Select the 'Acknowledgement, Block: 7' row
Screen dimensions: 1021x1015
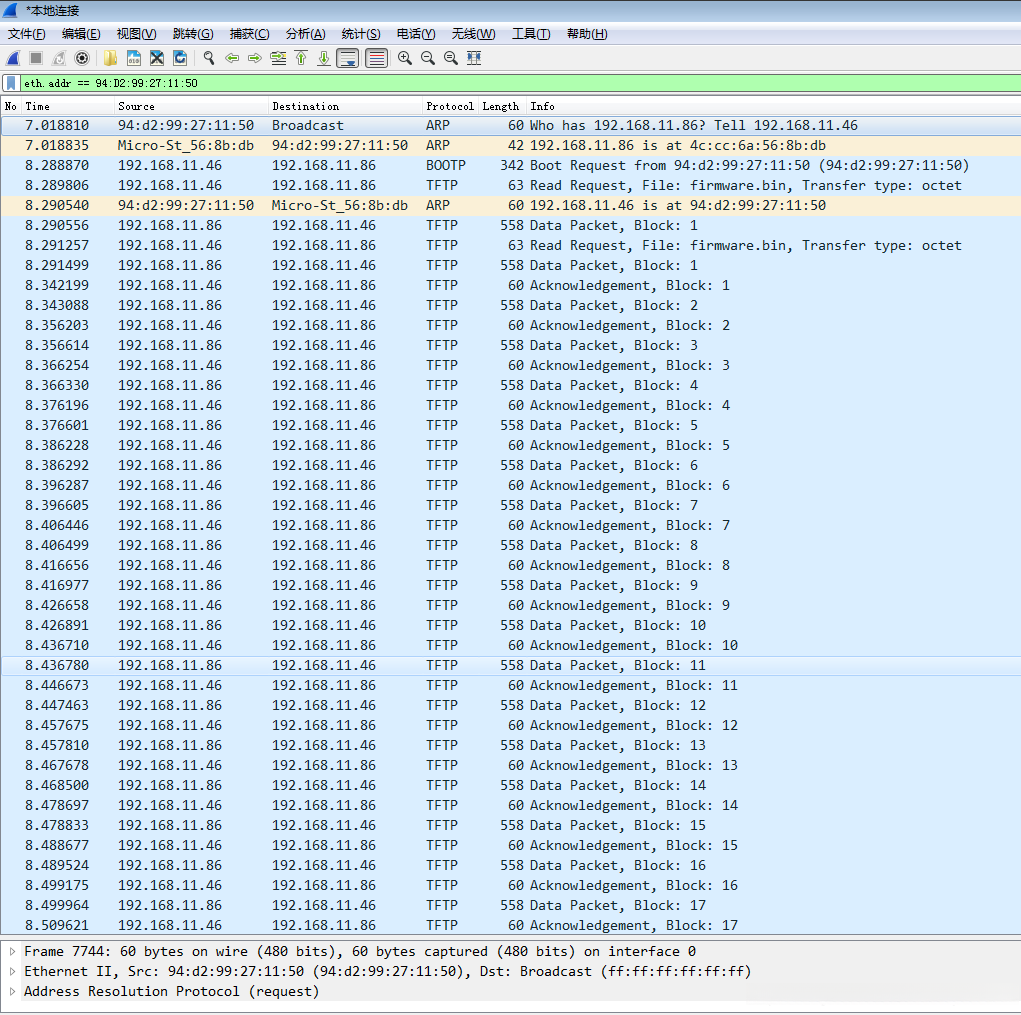point(510,525)
